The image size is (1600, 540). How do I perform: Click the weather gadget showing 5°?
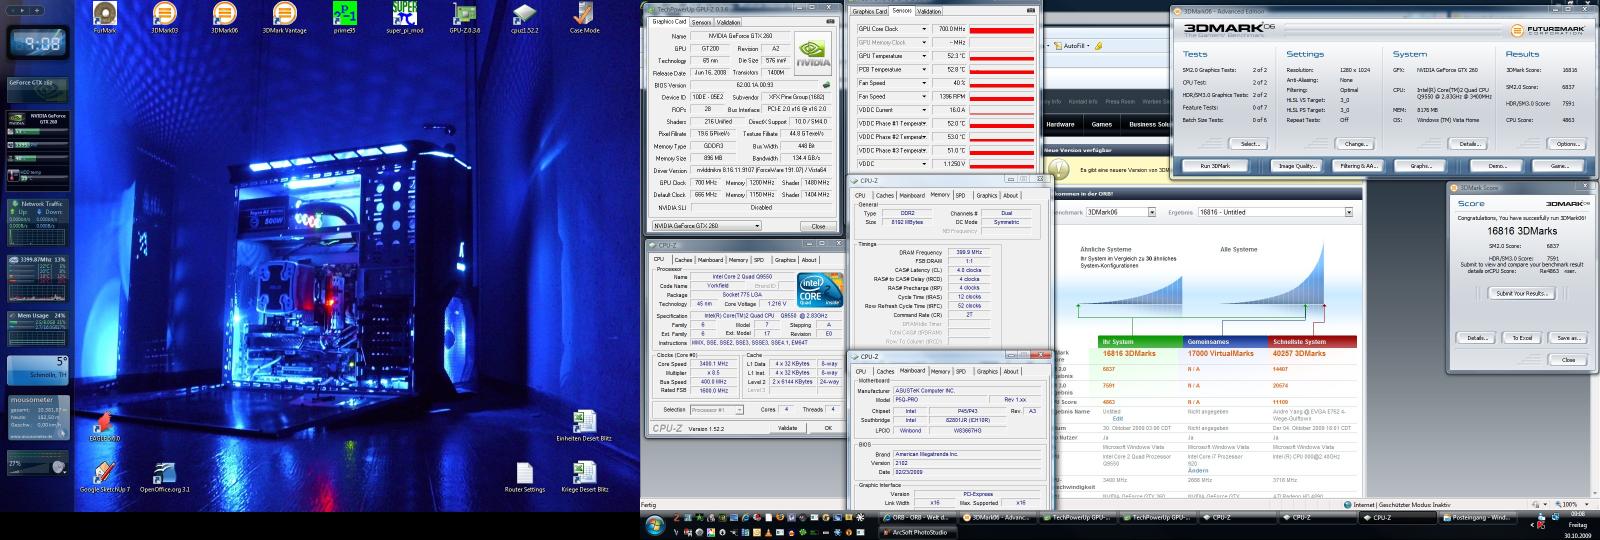(x=37, y=370)
